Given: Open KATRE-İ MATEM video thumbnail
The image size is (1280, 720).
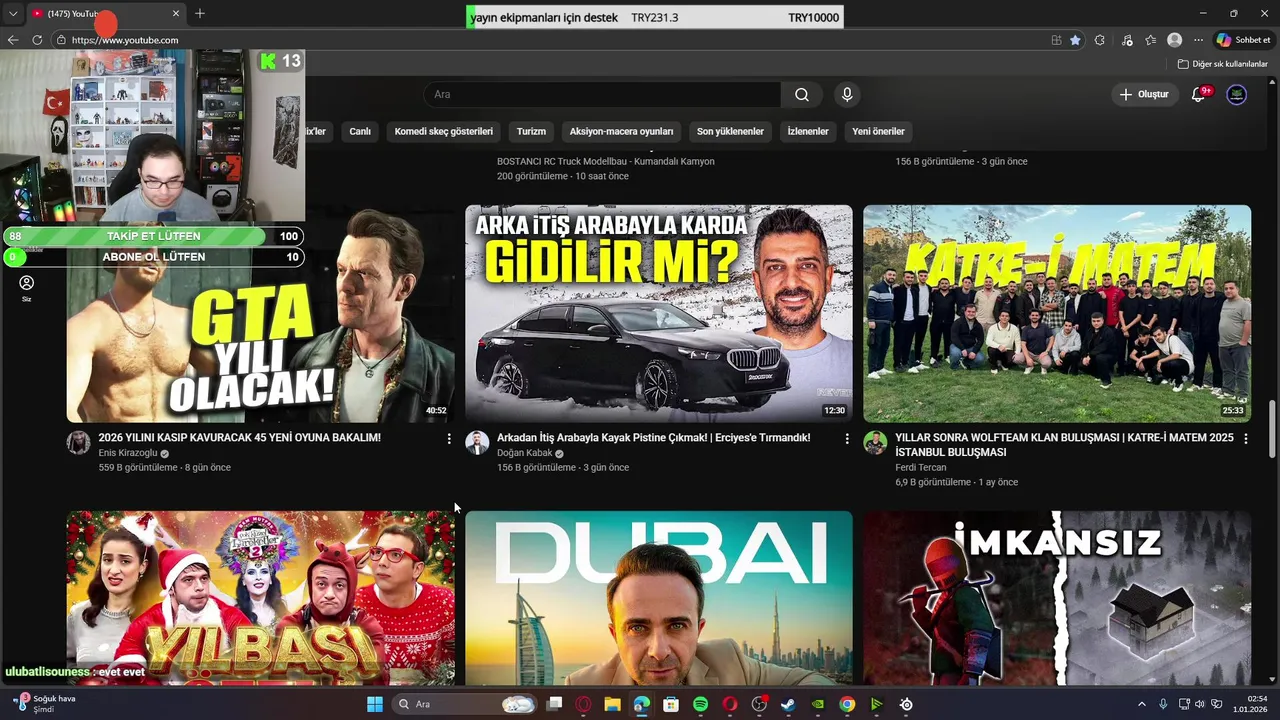Looking at the screenshot, I should pos(1057,314).
